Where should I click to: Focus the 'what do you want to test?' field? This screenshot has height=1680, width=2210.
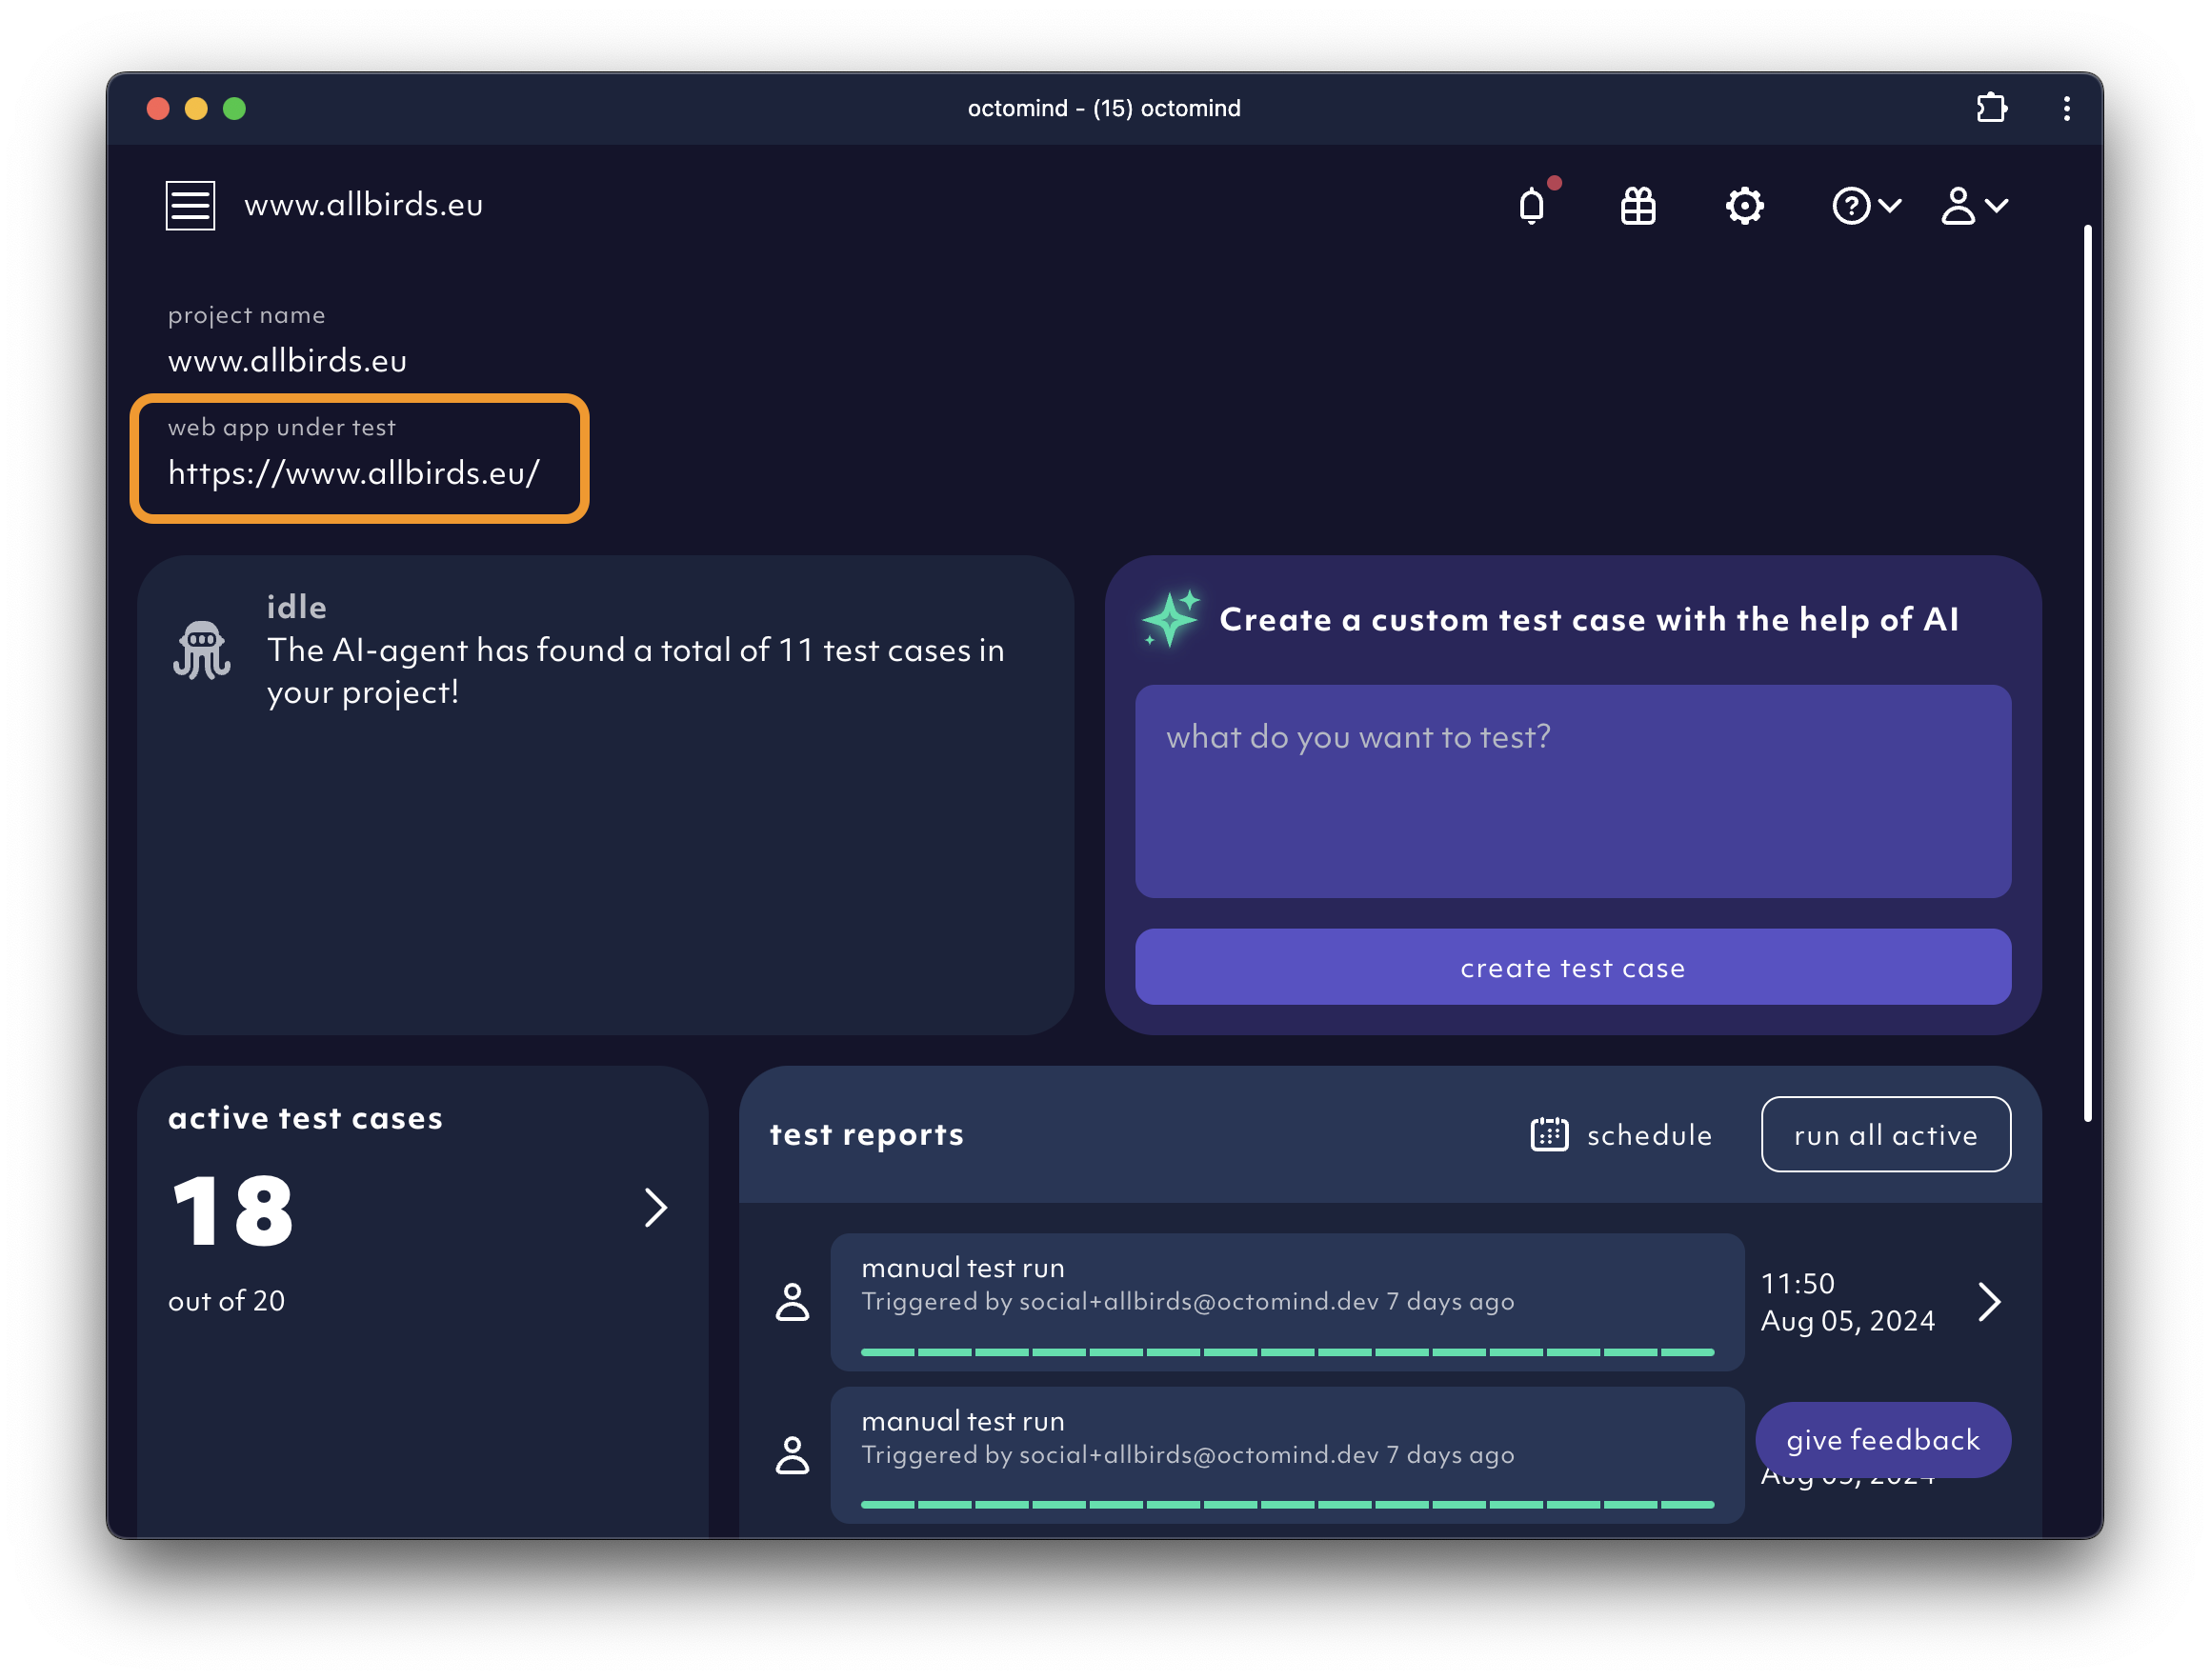[x=1572, y=791]
